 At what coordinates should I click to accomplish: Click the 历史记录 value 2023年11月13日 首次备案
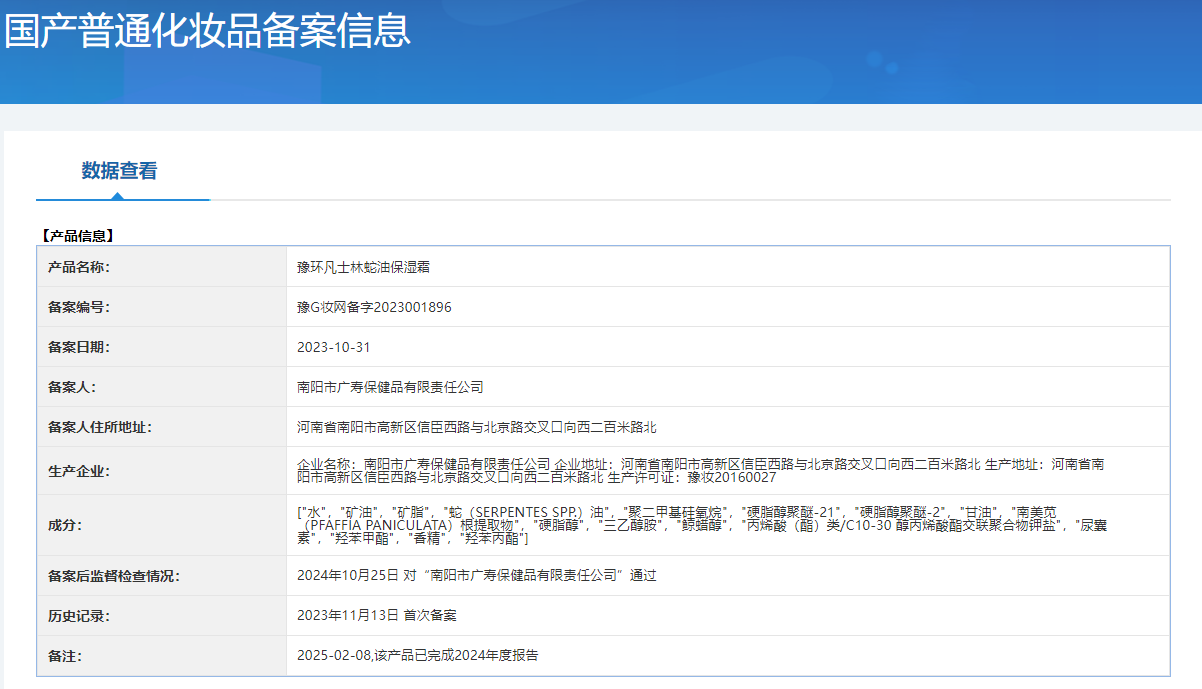click(377, 615)
